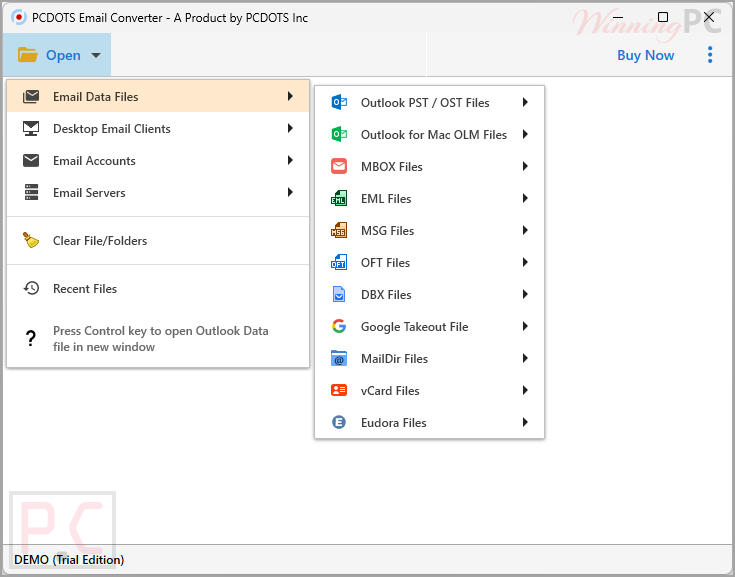Choose Email Accounts from the menu
This screenshot has width=735, height=577.
tap(158, 160)
